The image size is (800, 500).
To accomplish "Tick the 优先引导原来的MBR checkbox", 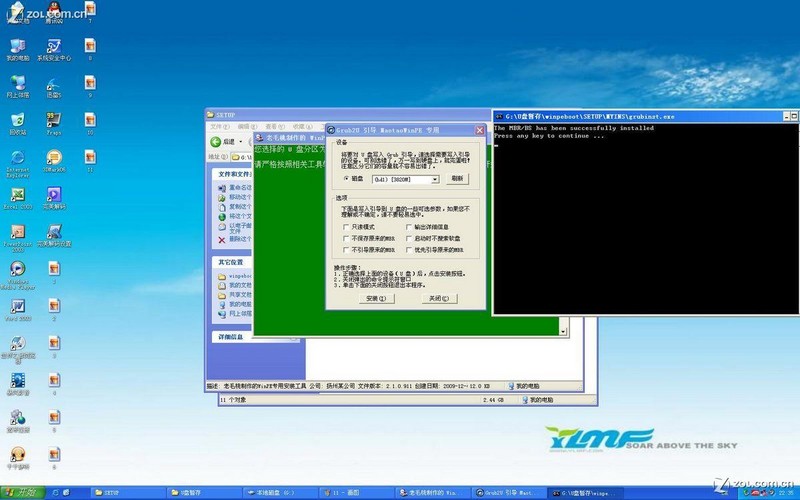I will 409,250.
